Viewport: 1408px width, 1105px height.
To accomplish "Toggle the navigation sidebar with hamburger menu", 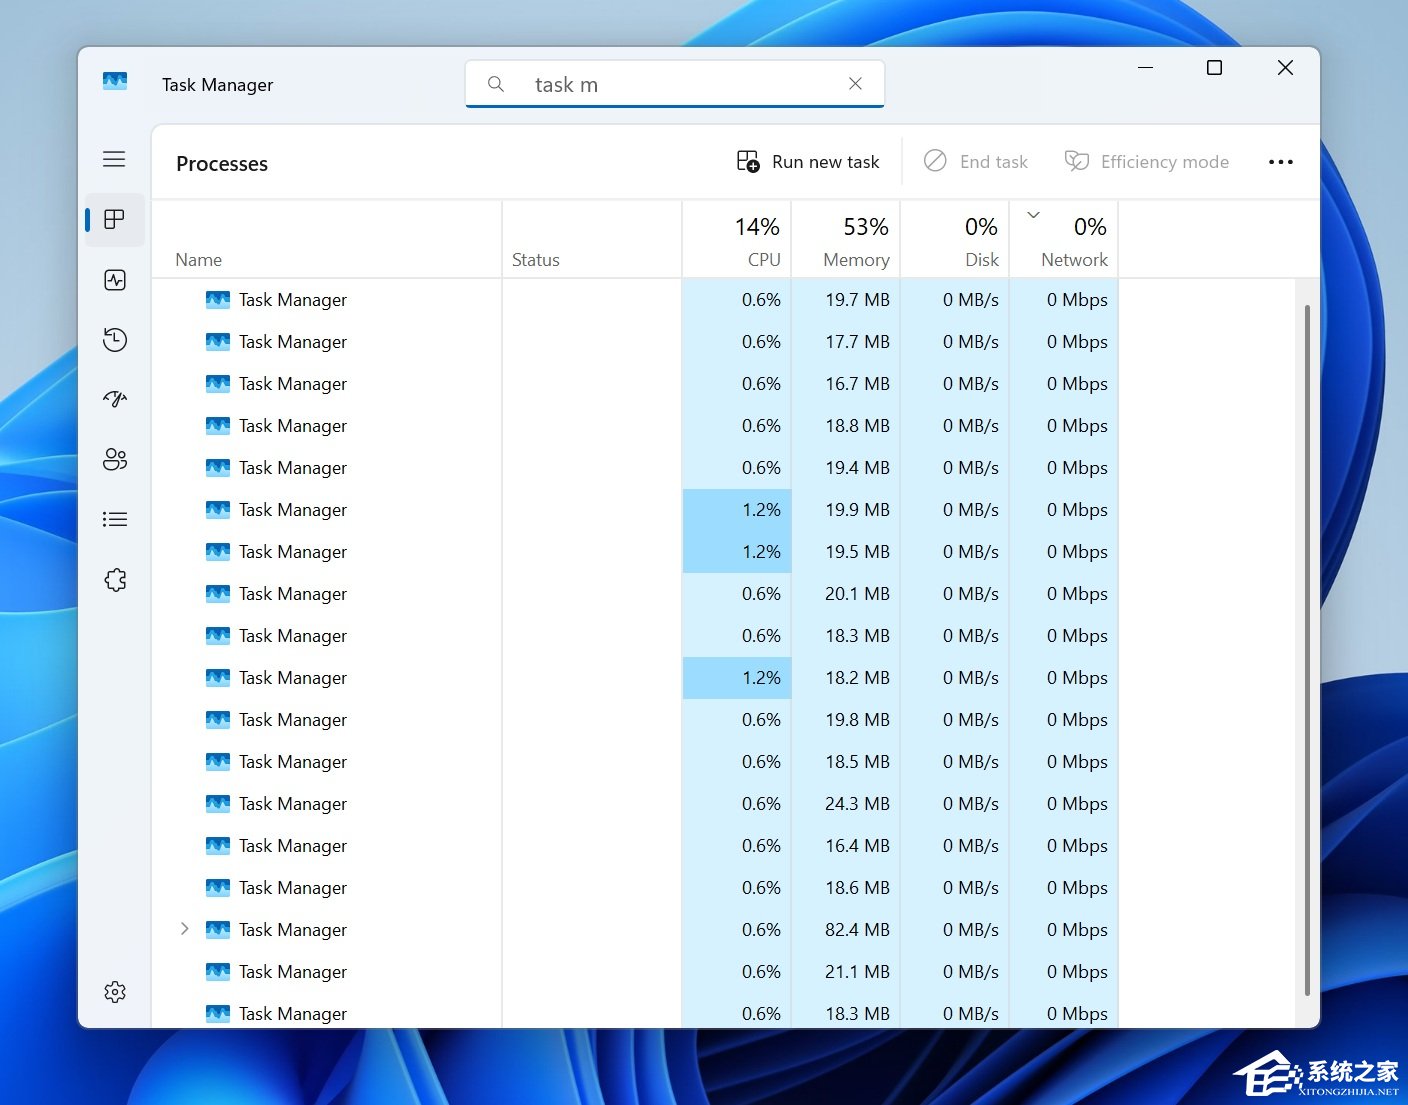I will click(x=114, y=158).
